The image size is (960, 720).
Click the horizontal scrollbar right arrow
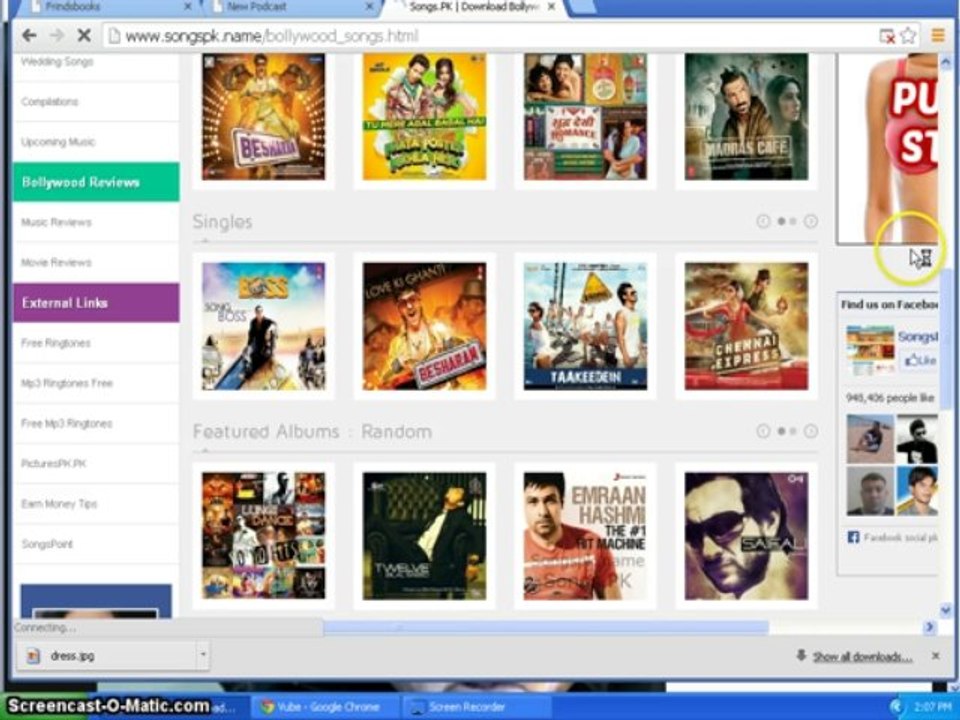[x=929, y=627]
